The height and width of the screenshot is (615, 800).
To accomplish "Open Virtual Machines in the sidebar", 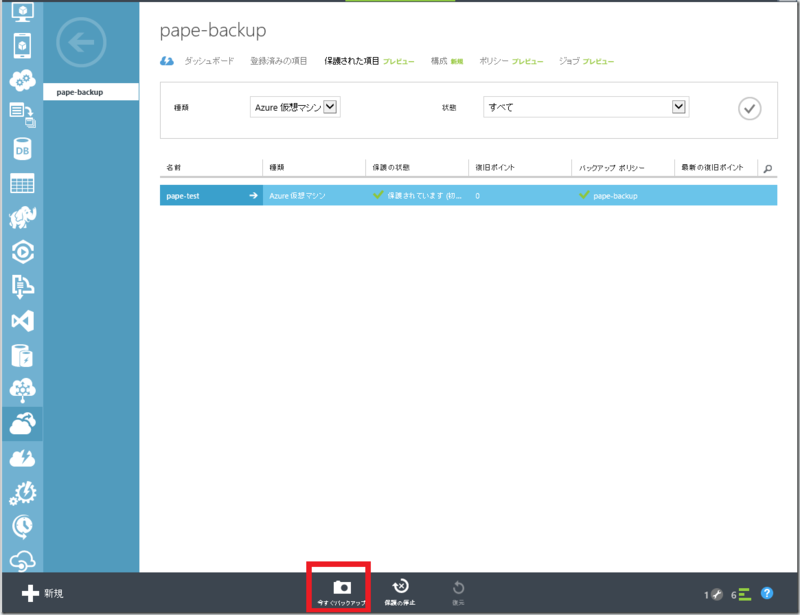I will 22,12.
